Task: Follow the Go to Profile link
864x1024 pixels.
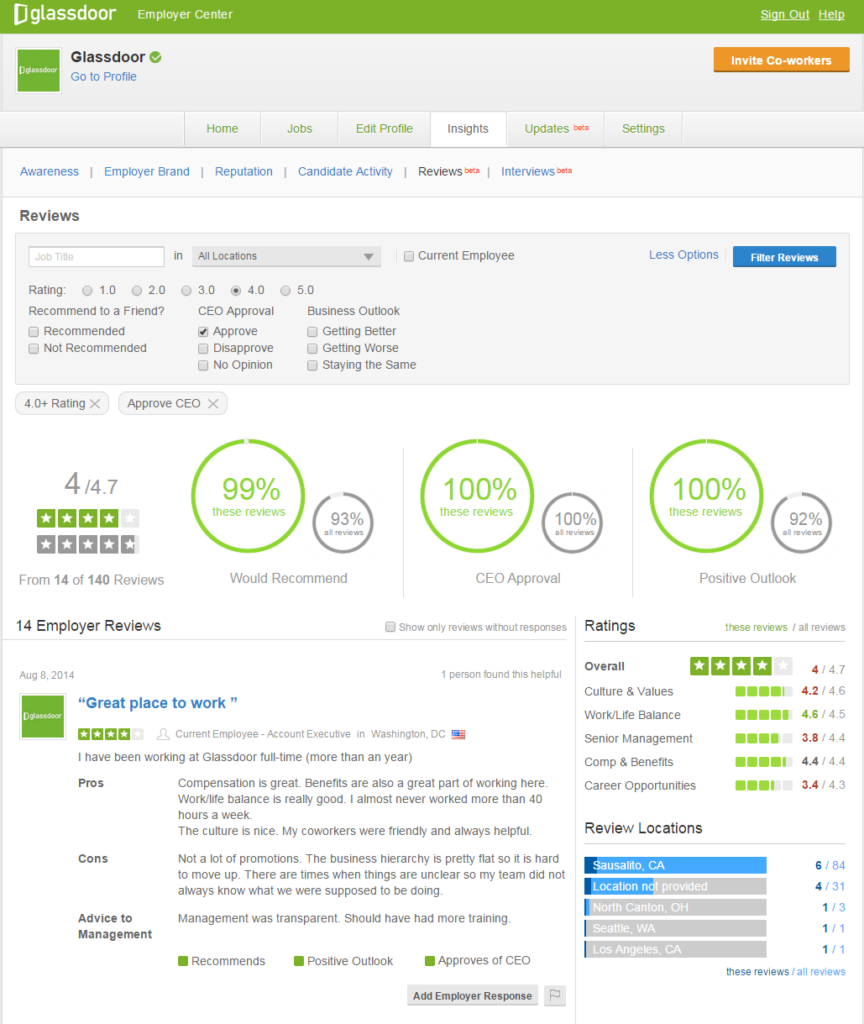Action: 104,76
